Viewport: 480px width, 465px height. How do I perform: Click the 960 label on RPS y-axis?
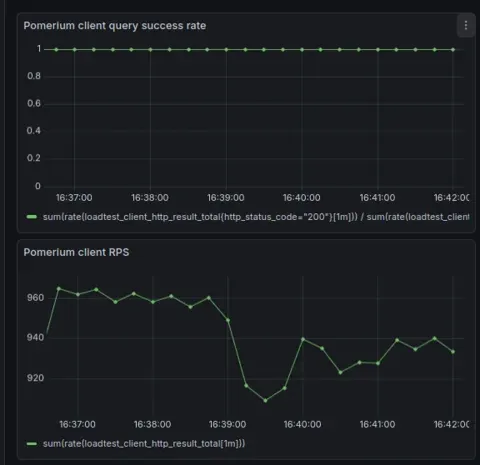click(x=35, y=298)
